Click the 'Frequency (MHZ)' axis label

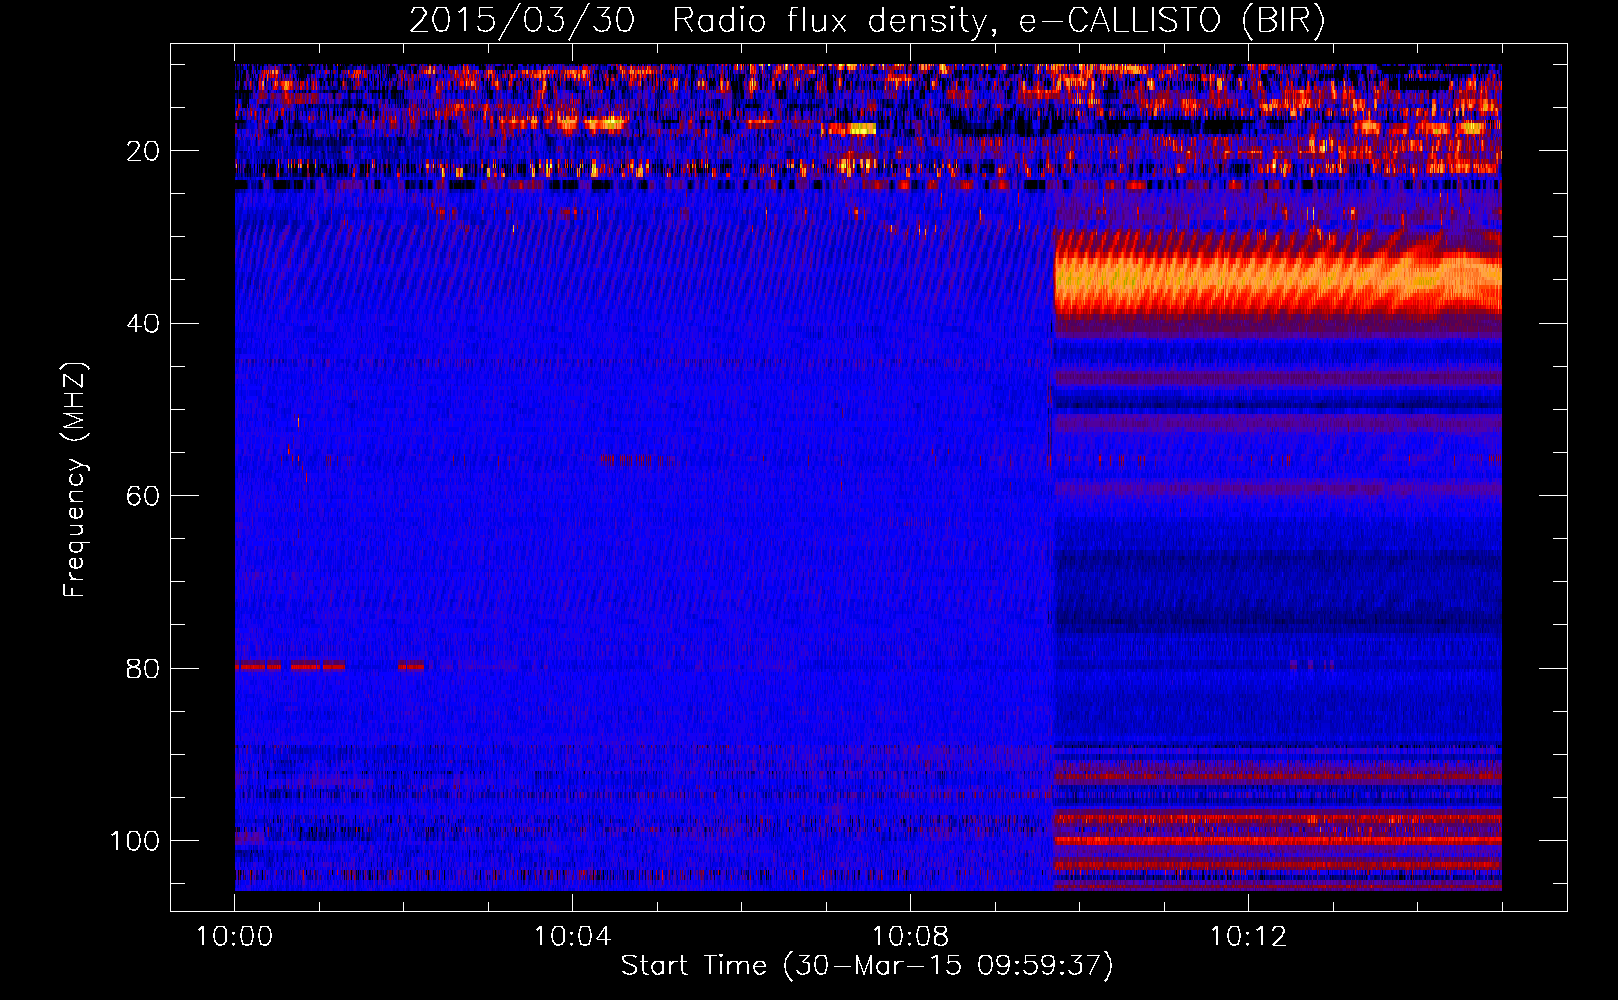coord(75,480)
